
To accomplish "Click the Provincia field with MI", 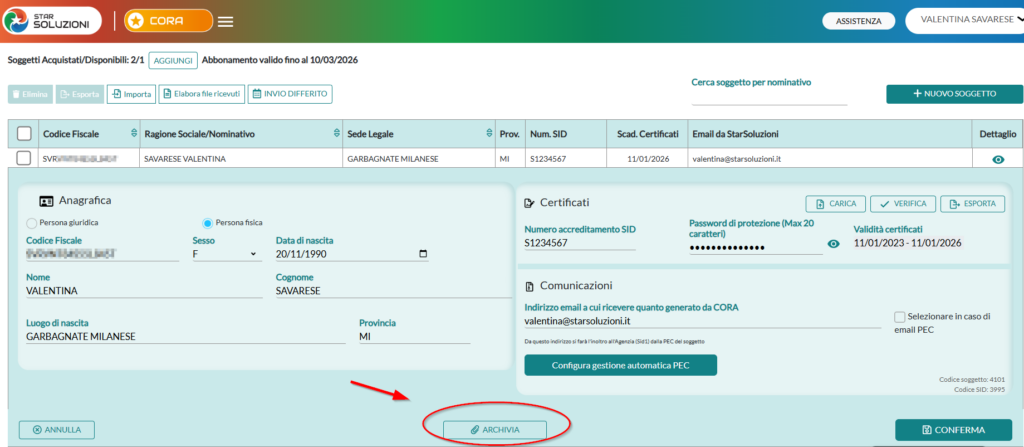I will tap(415, 336).
